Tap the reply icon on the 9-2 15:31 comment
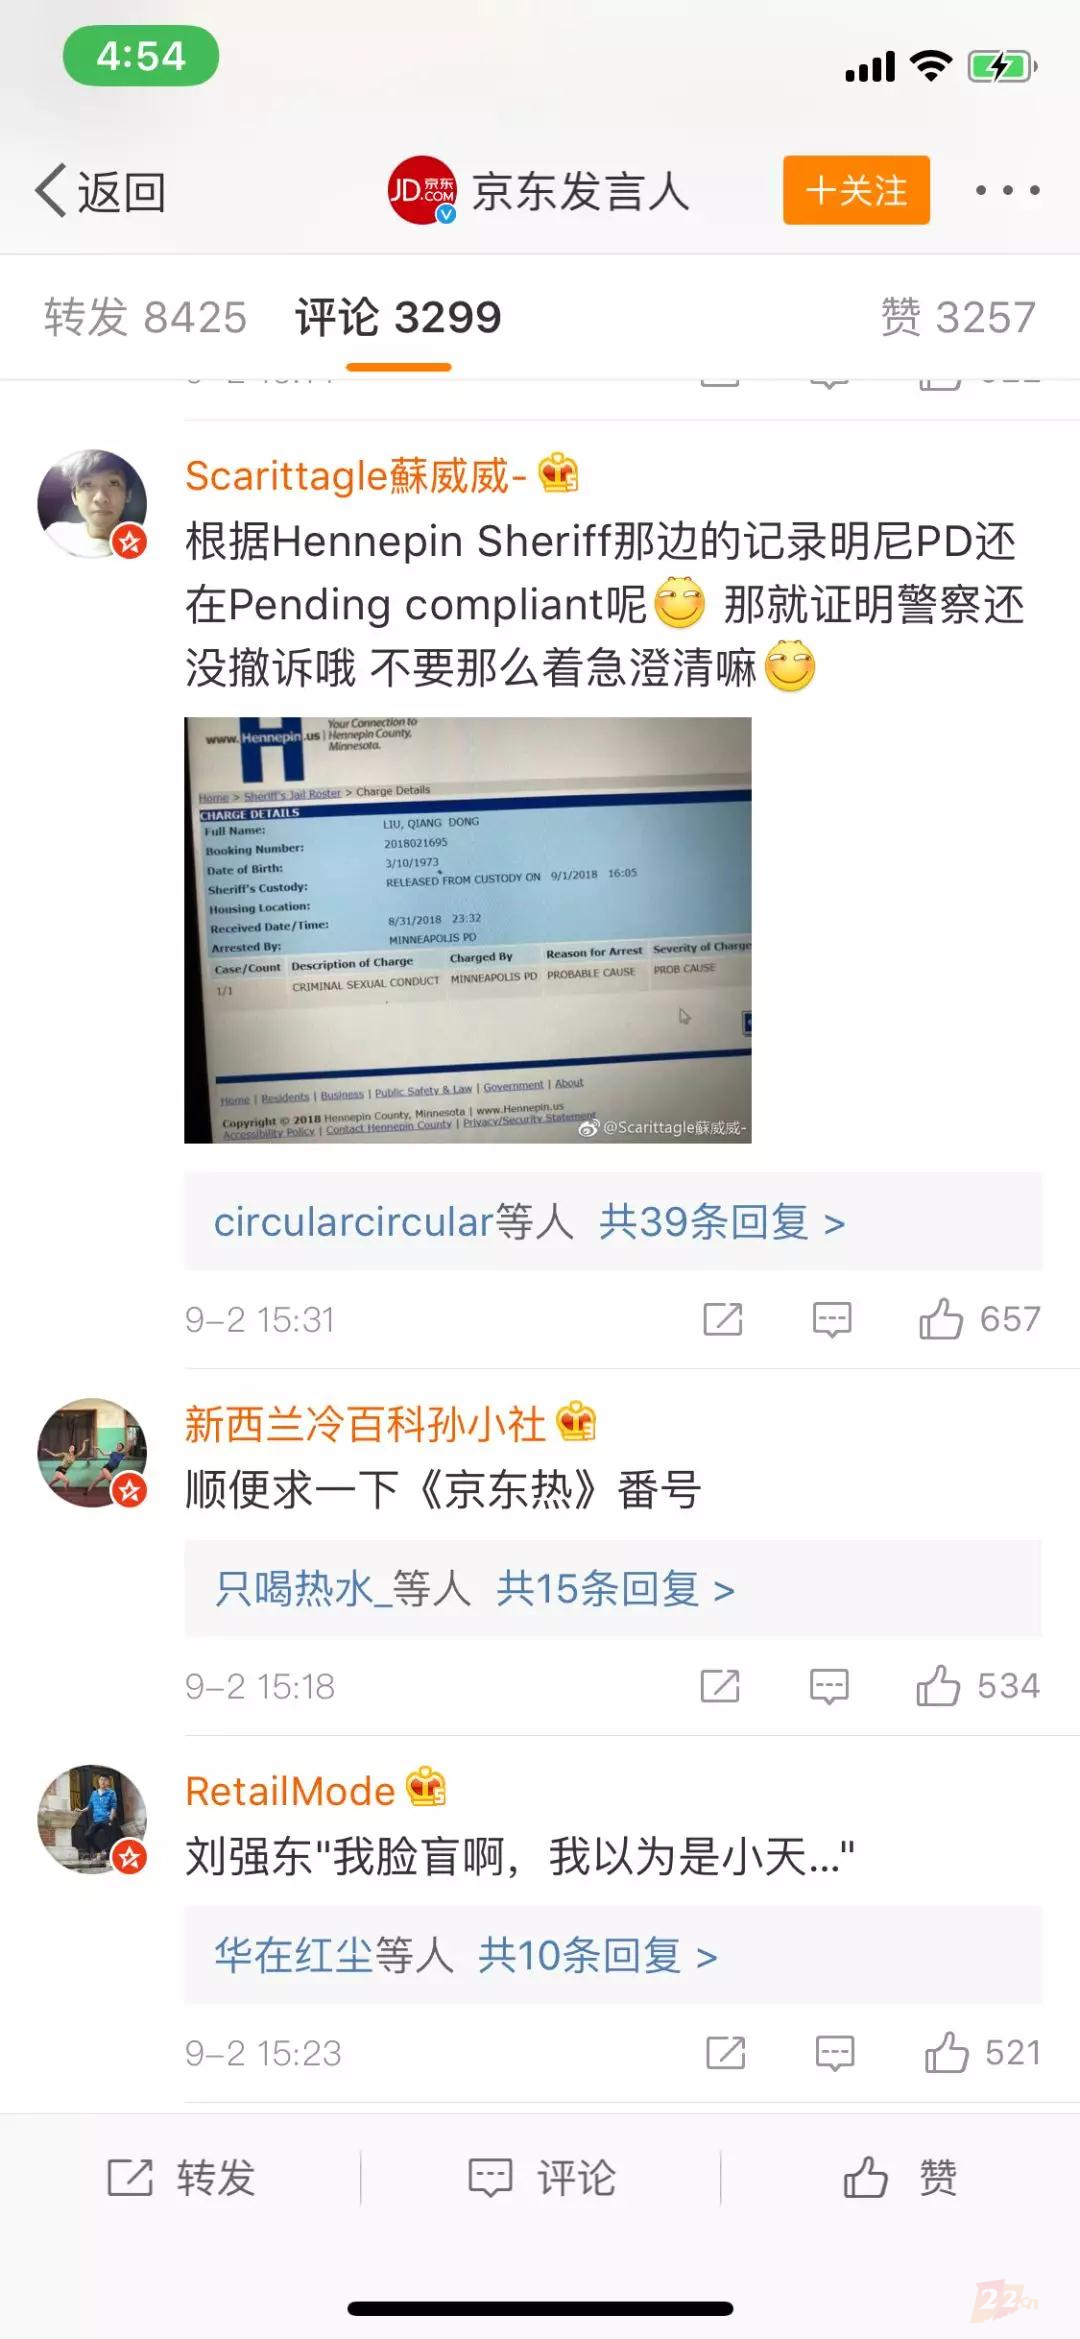 point(832,1319)
